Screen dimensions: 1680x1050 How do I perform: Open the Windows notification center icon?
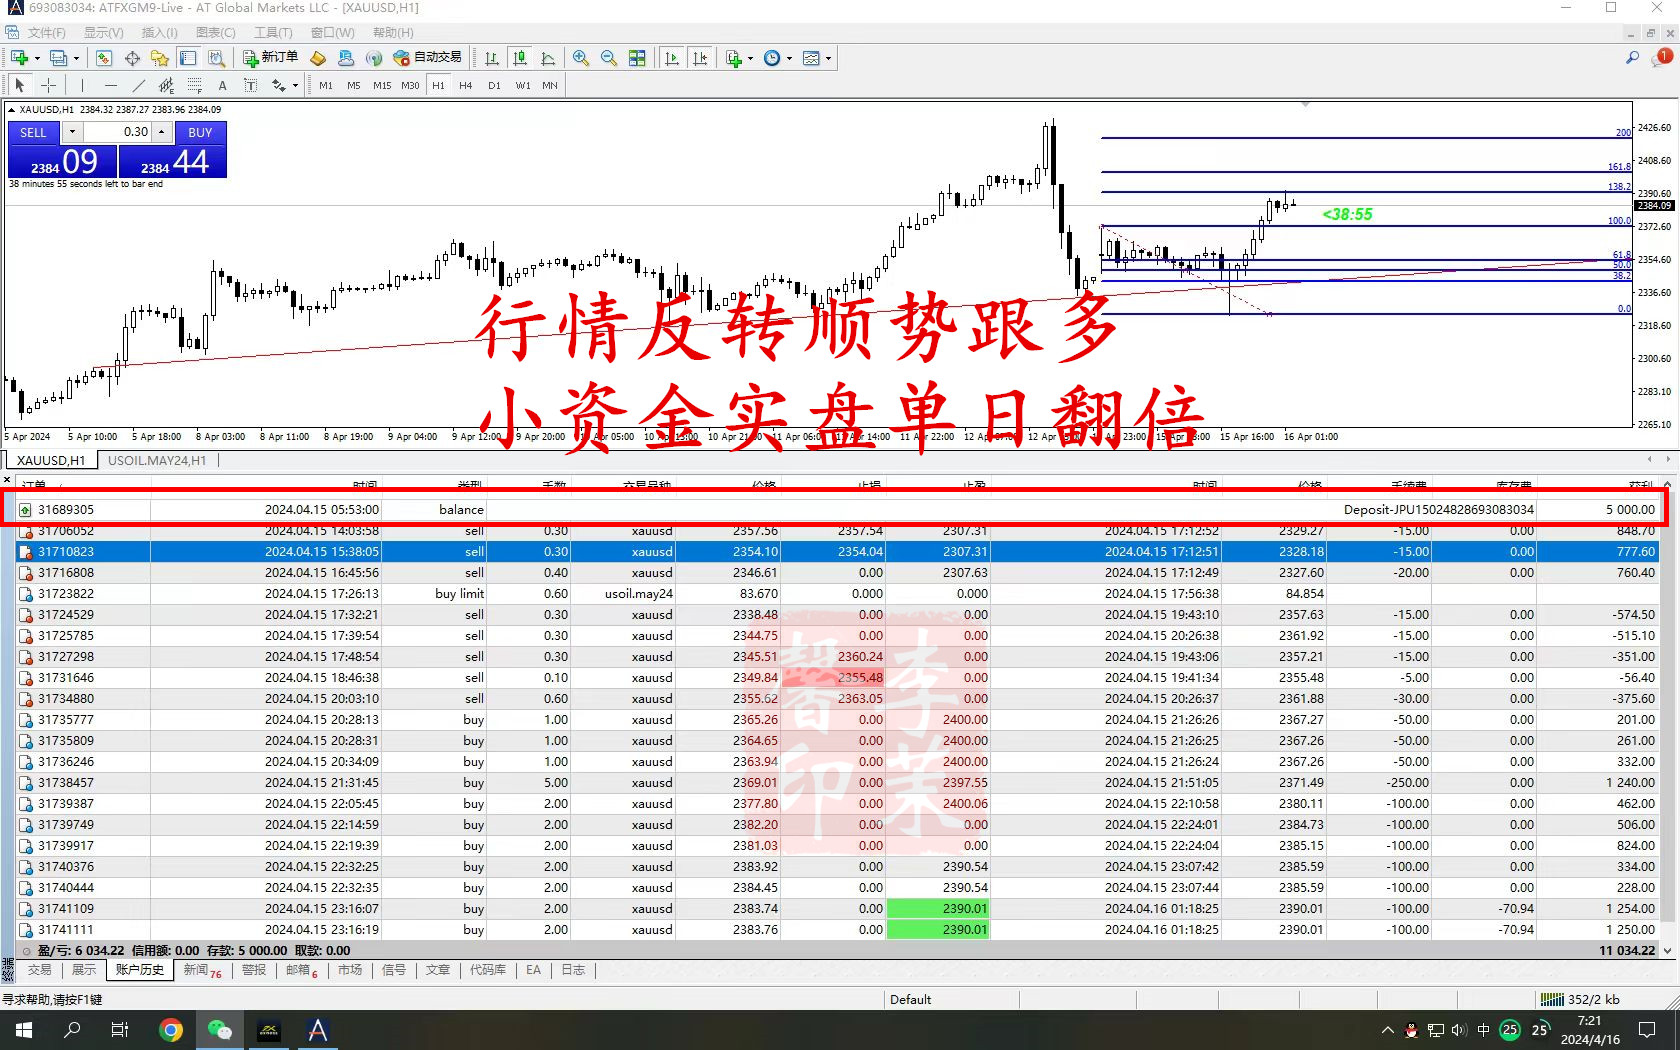tap(1647, 1030)
